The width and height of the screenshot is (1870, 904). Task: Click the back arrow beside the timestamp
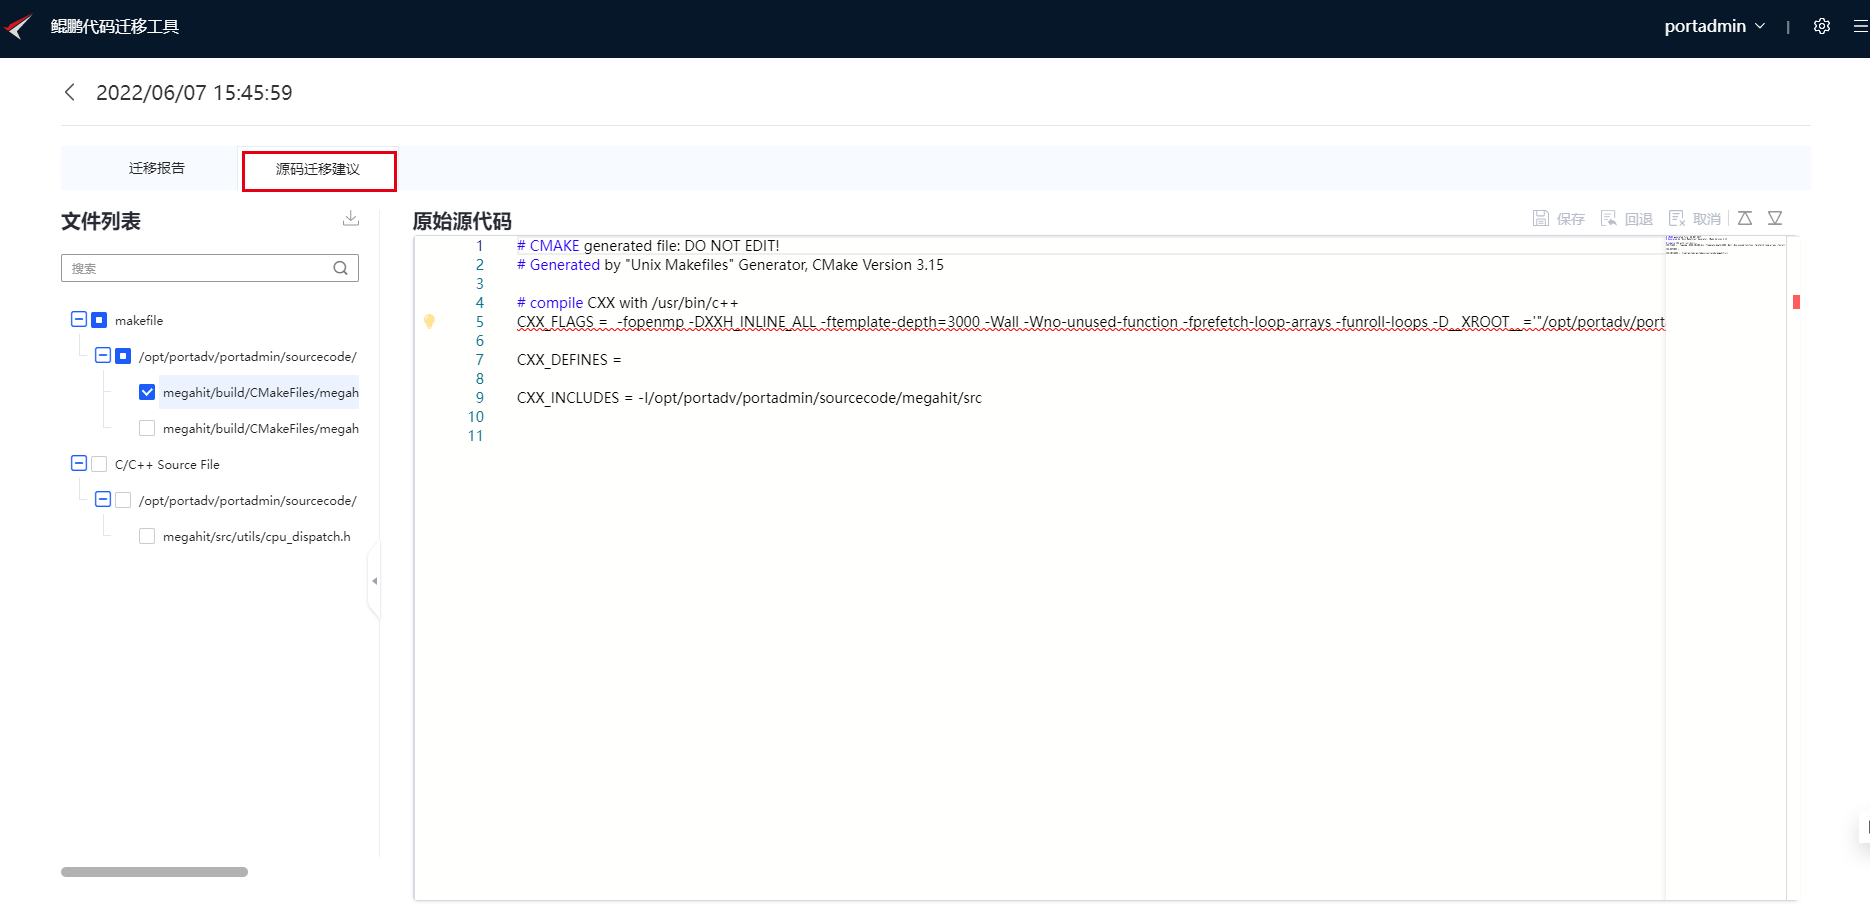click(70, 92)
